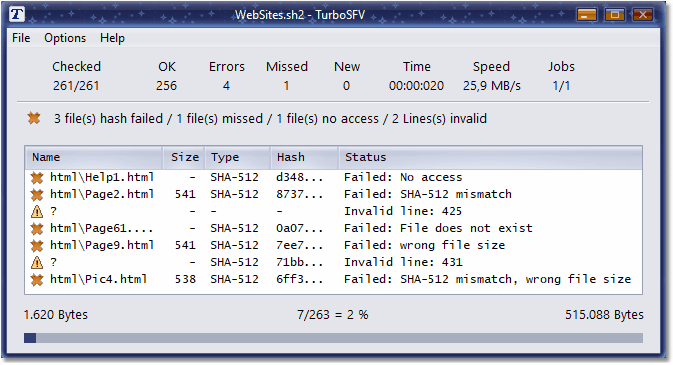Screen dimensions: 673x365
Task: Open the Options menu
Action: pyautogui.click(x=65, y=38)
